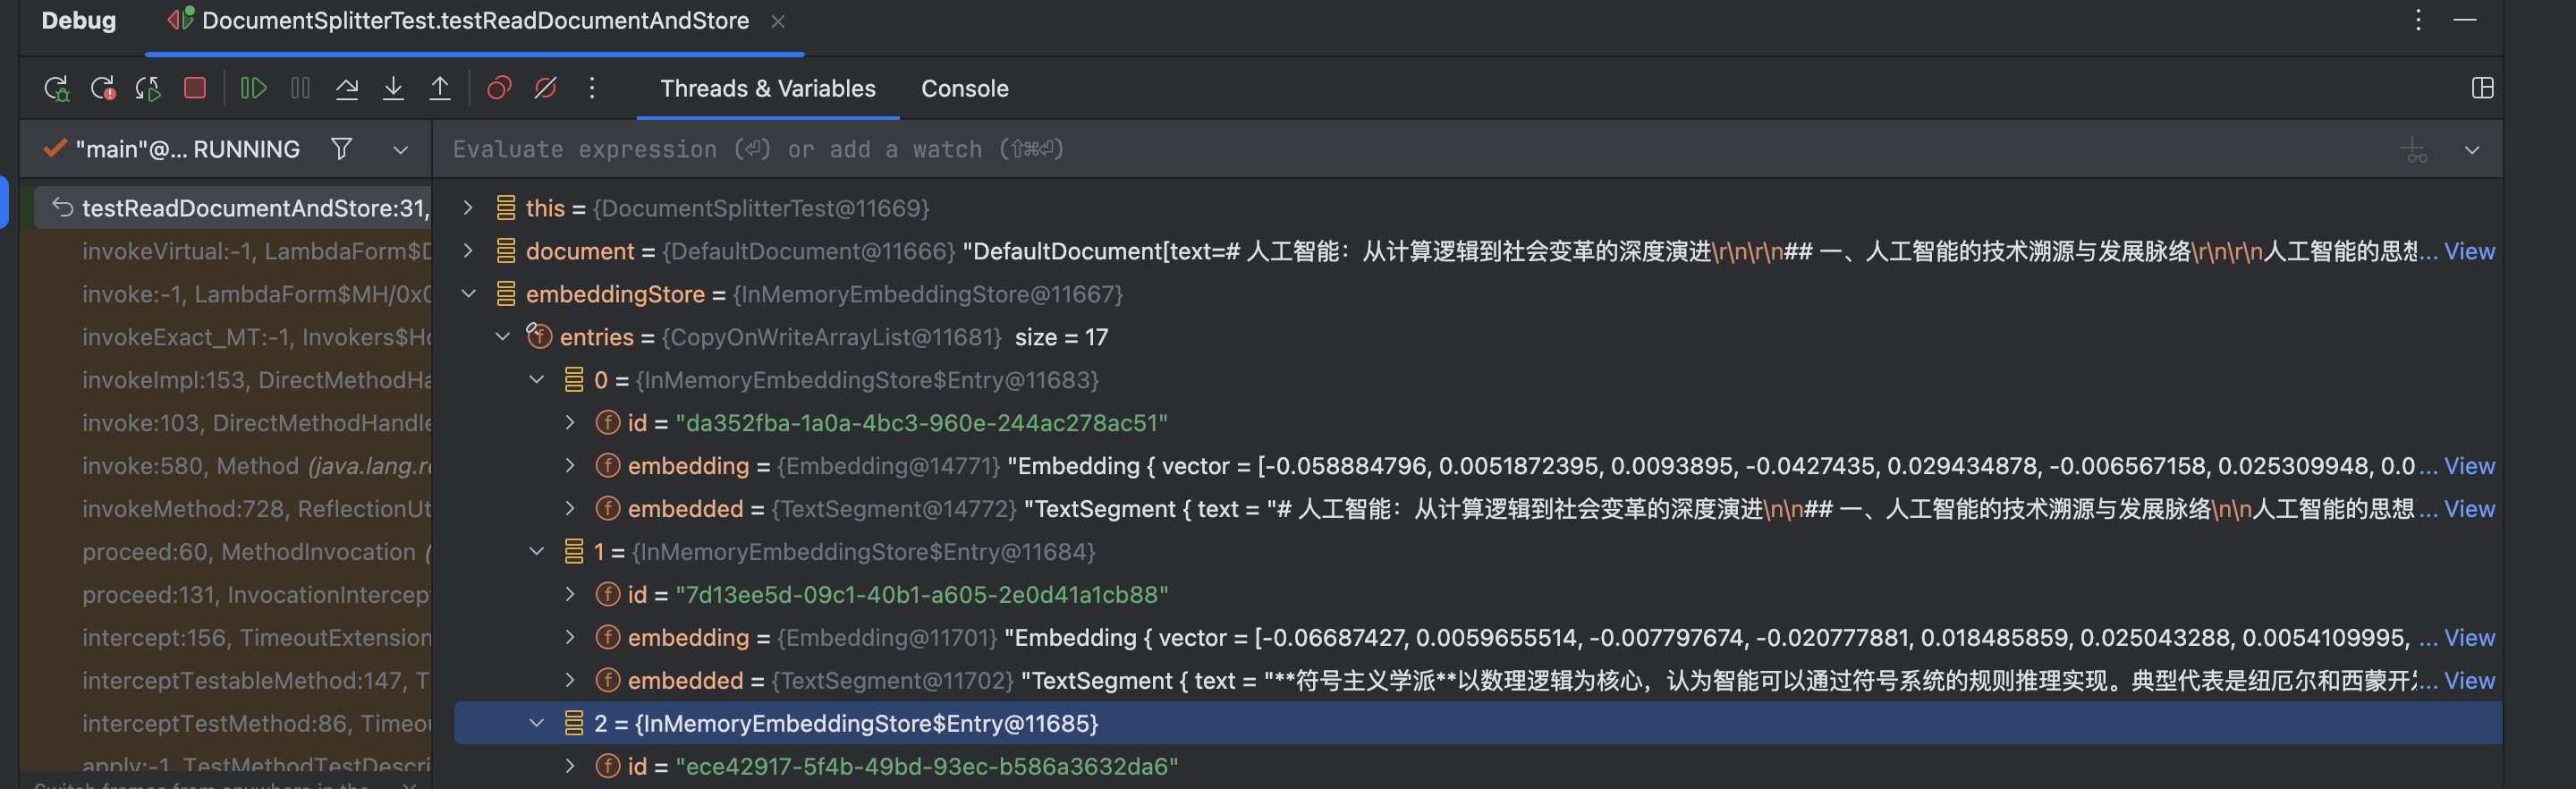Open the View Breakpoints dialog
The height and width of the screenshot is (789, 2576).
[499, 89]
